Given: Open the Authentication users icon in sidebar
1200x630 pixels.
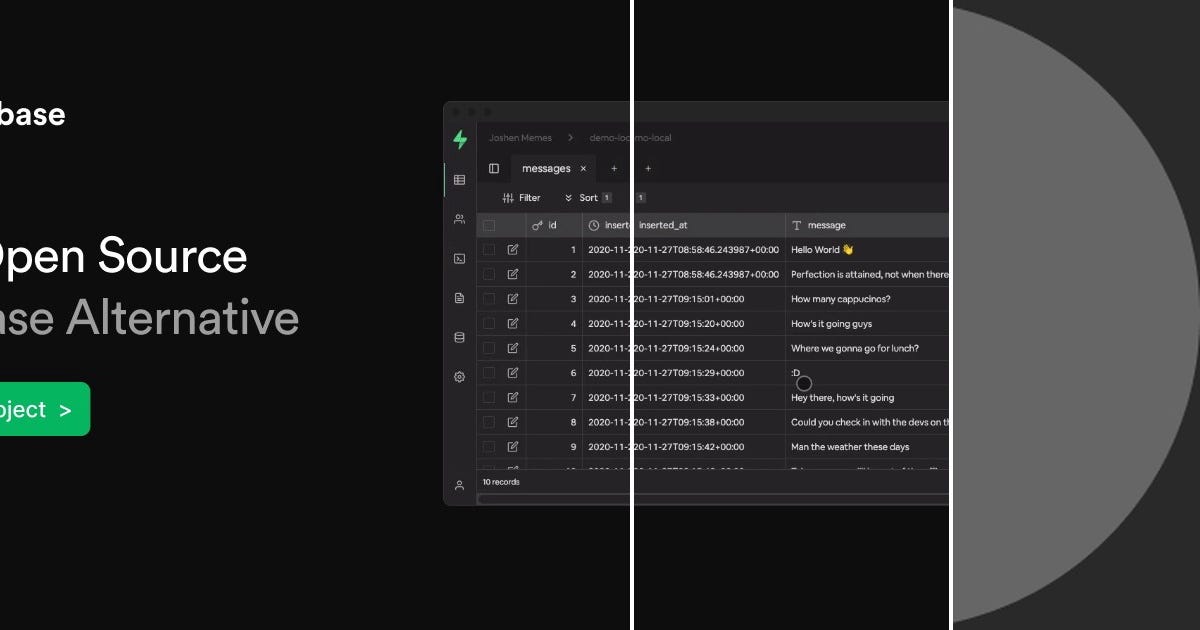Looking at the screenshot, I should [459, 219].
